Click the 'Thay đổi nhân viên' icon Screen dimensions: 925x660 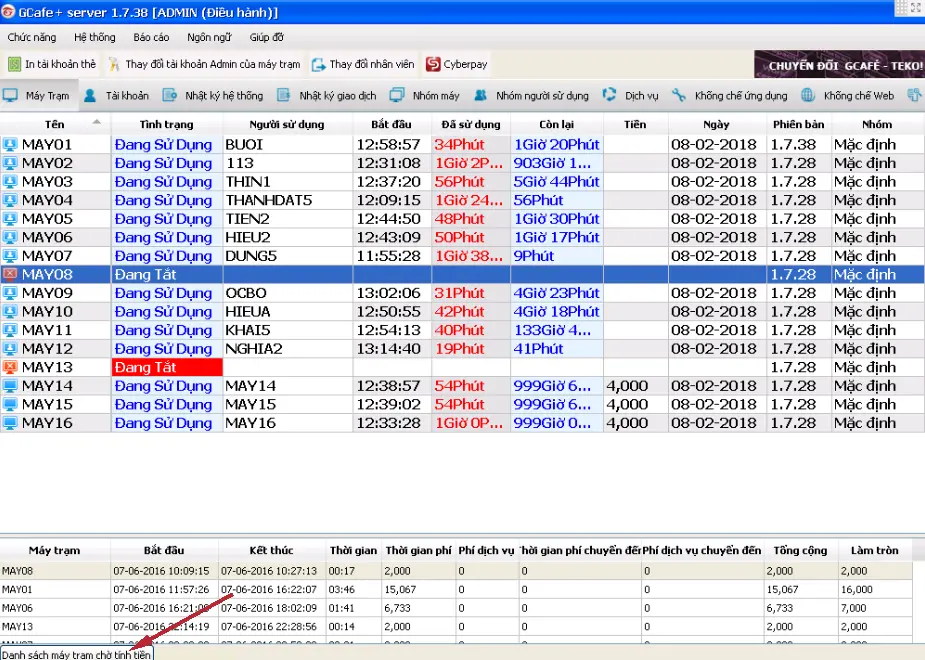[x=319, y=64]
